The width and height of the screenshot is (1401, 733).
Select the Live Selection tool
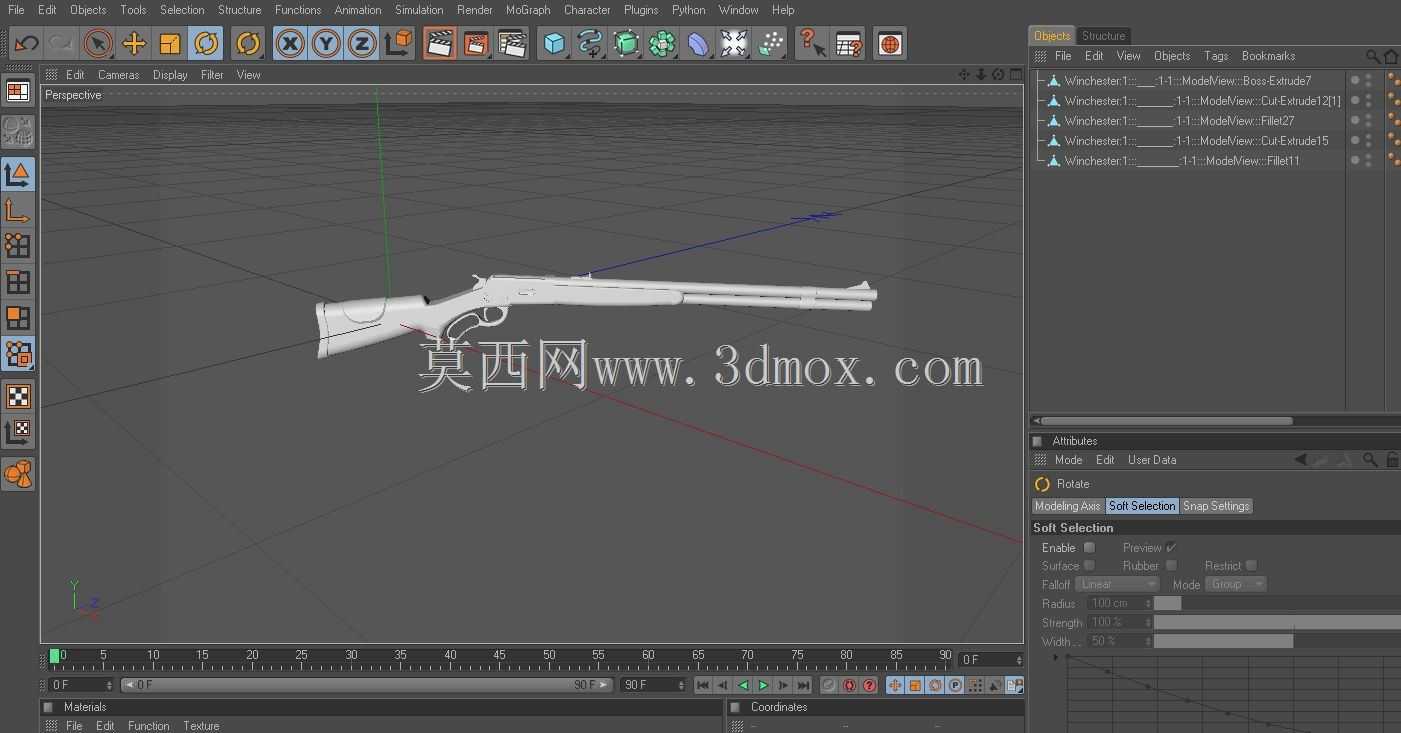tap(97, 43)
